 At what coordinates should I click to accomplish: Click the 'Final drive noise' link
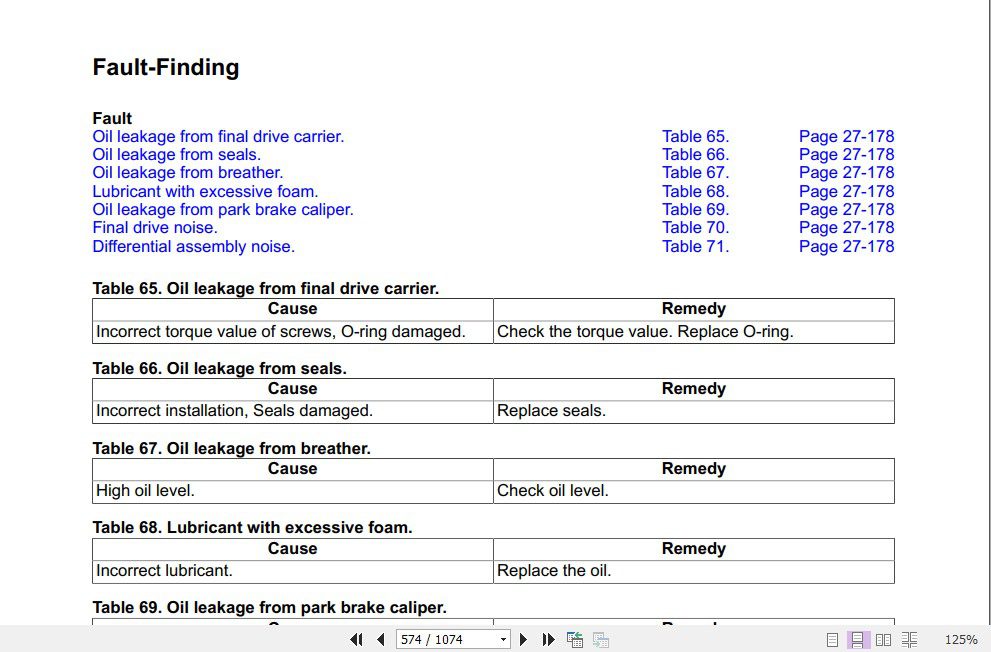click(x=155, y=228)
